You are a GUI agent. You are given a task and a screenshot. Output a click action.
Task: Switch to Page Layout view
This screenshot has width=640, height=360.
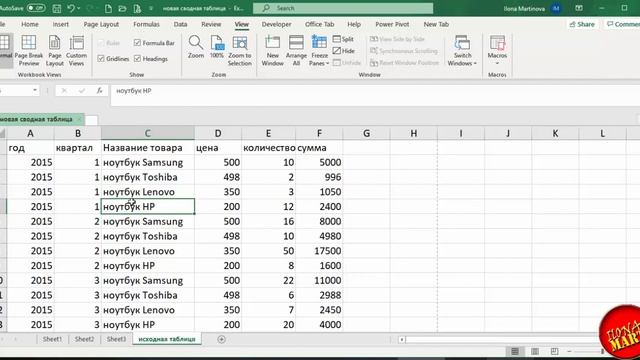coord(54,51)
